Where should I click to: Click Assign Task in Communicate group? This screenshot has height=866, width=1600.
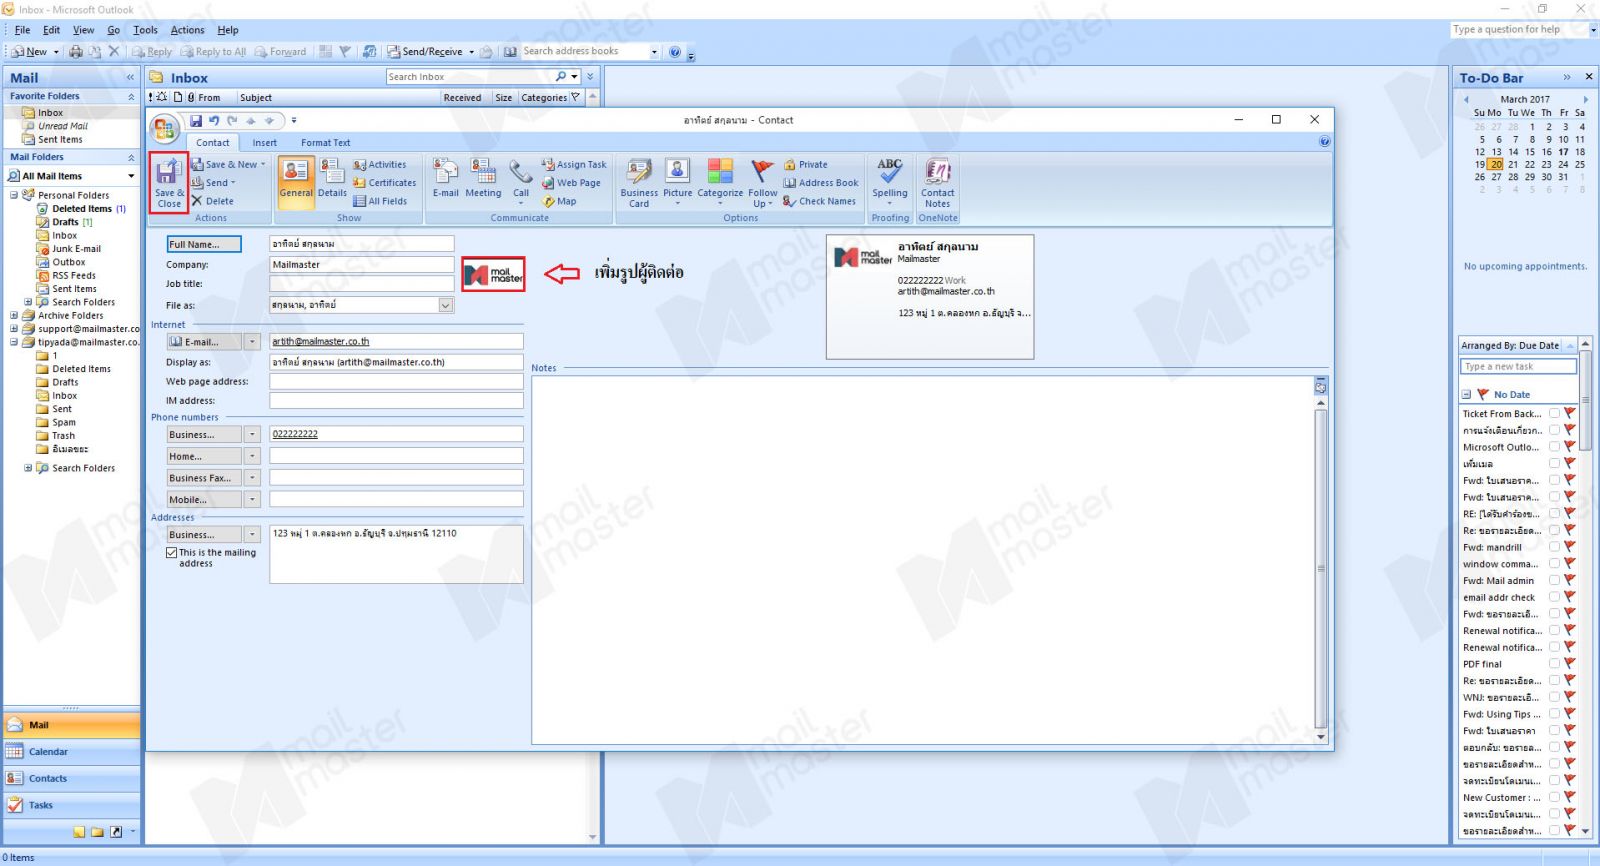(x=574, y=165)
